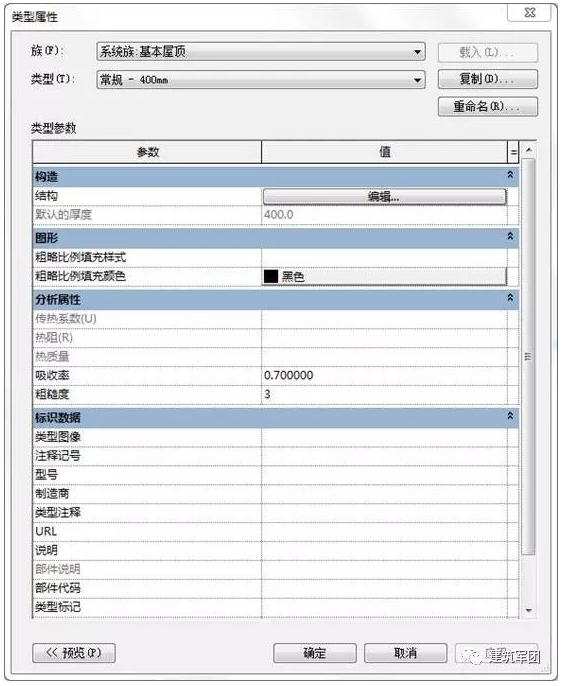Image resolution: width=561 pixels, height=686 pixels.
Task: Click scrollbar down arrow in parameter table
Action: [x=529, y=610]
